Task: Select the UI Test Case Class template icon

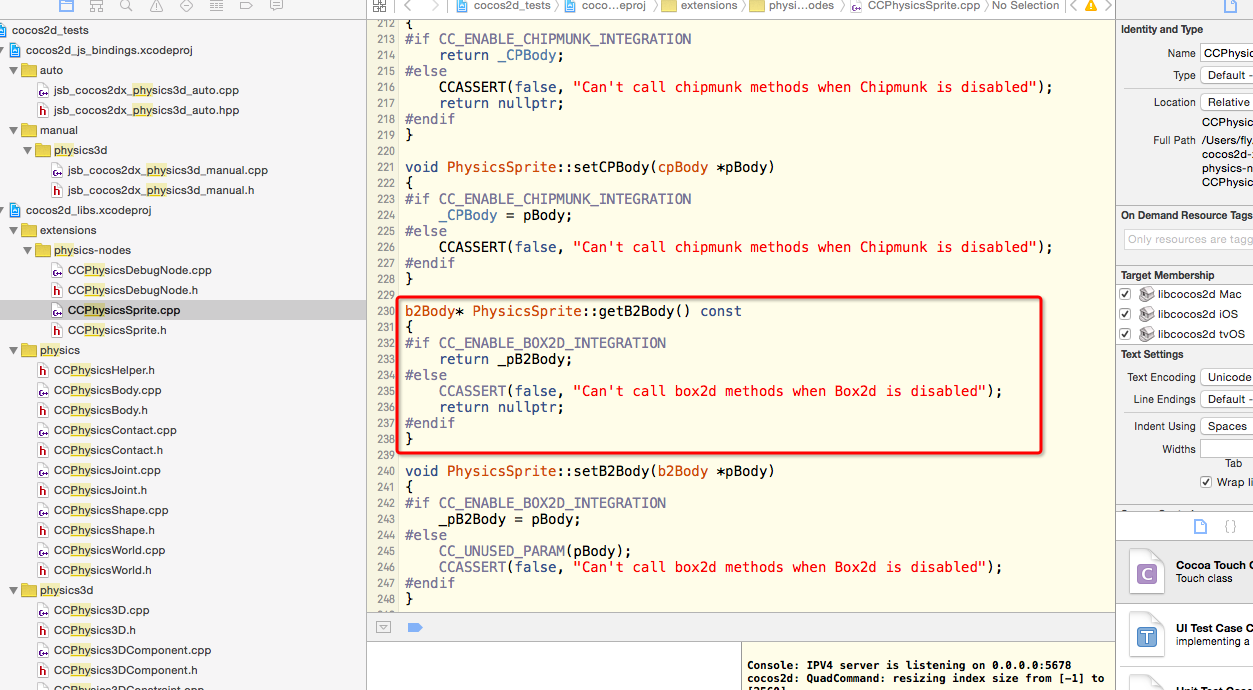Action: tap(1147, 635)
